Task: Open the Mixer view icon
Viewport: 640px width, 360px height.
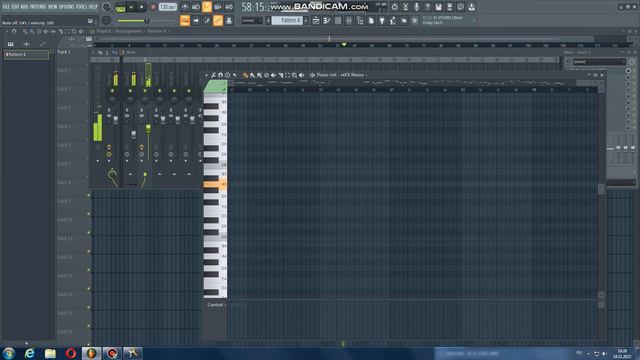Action: tap(349, 20)
